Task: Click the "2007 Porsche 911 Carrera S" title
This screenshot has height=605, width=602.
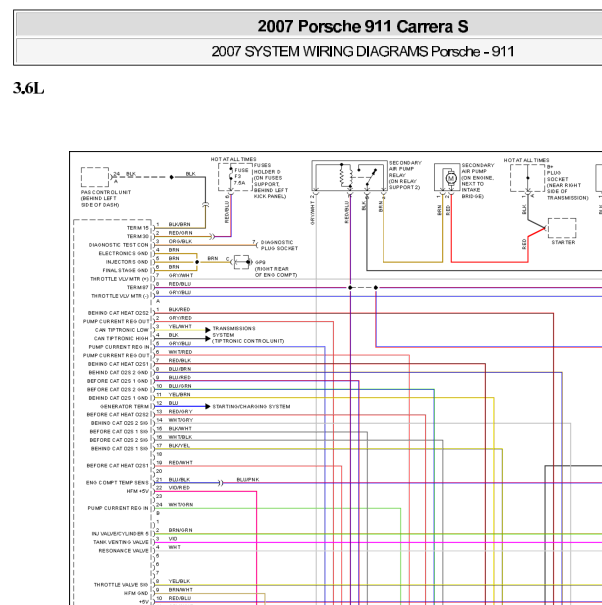Action: point(363,26)
